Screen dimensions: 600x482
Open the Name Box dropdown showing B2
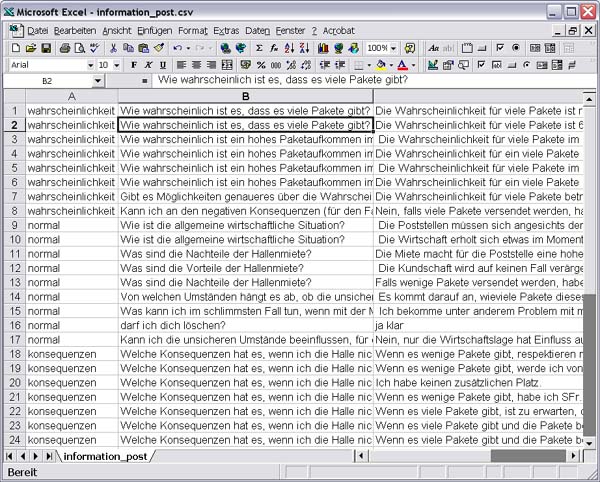(x=97, y=80)
